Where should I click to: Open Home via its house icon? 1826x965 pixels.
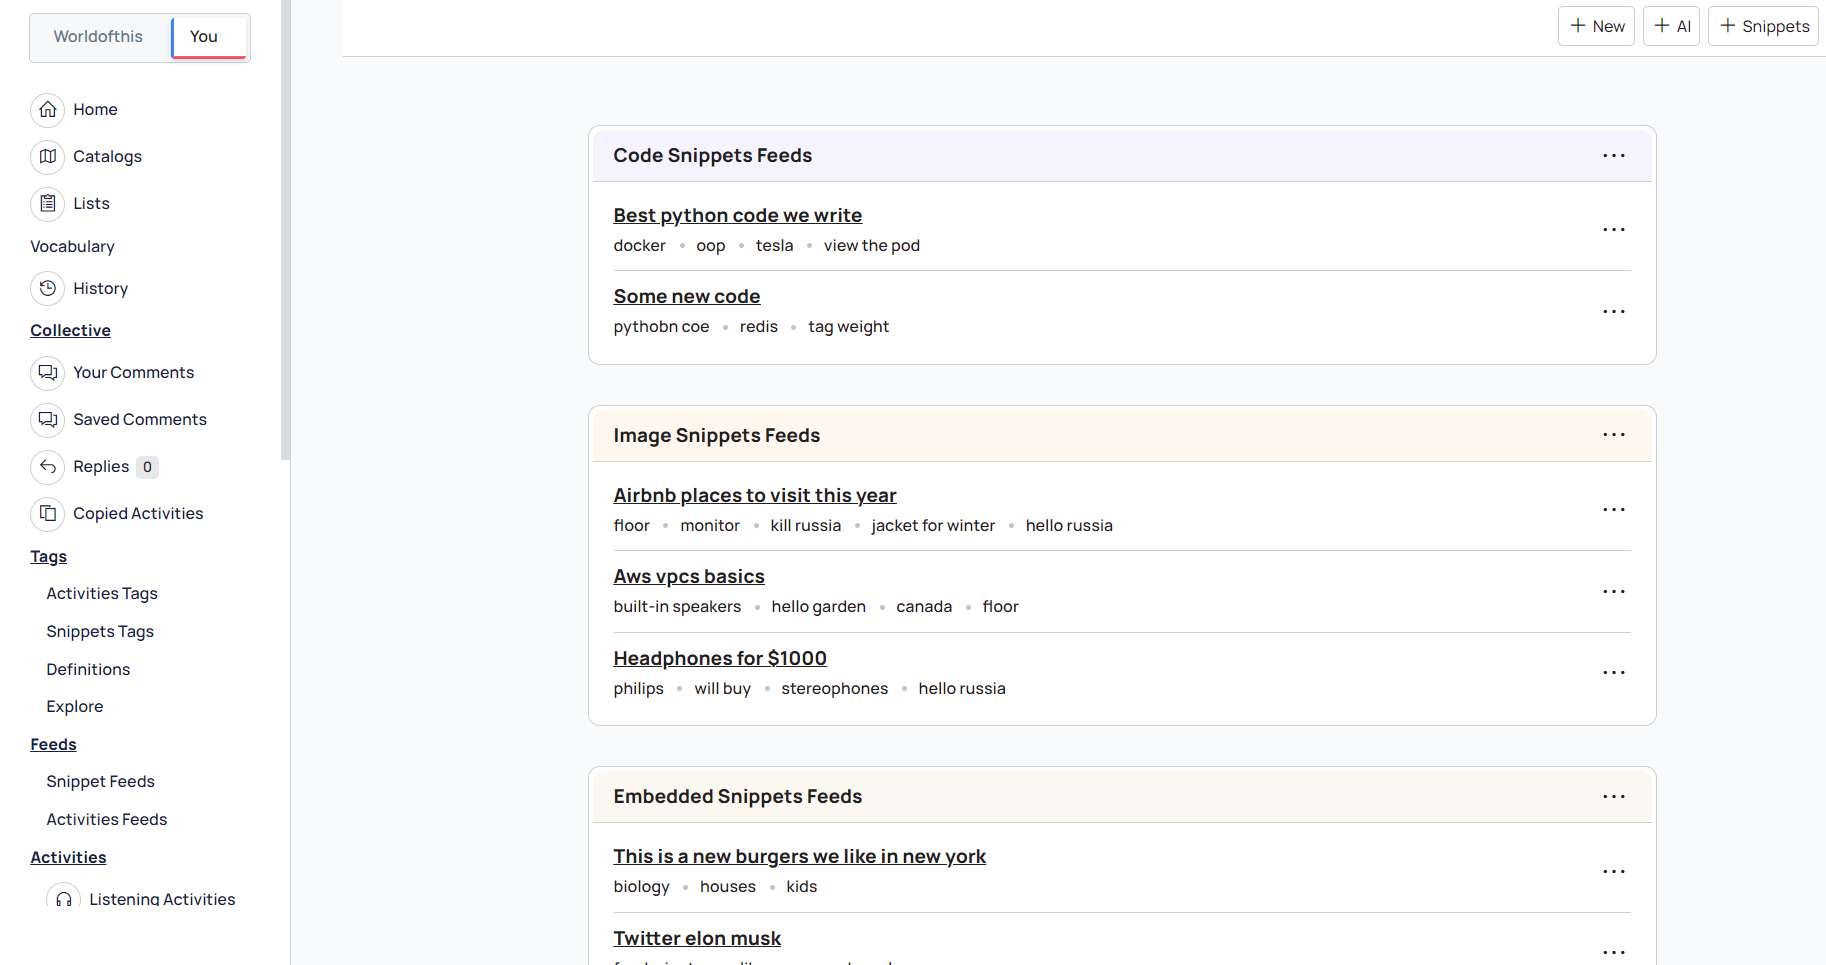[47, 110]
